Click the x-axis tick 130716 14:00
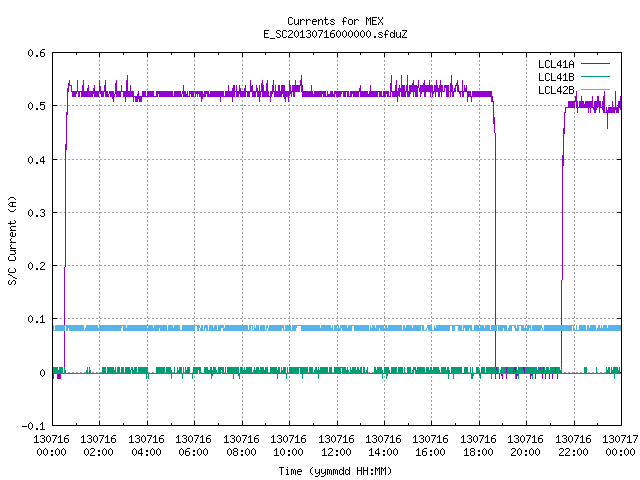 coord(384,446)
